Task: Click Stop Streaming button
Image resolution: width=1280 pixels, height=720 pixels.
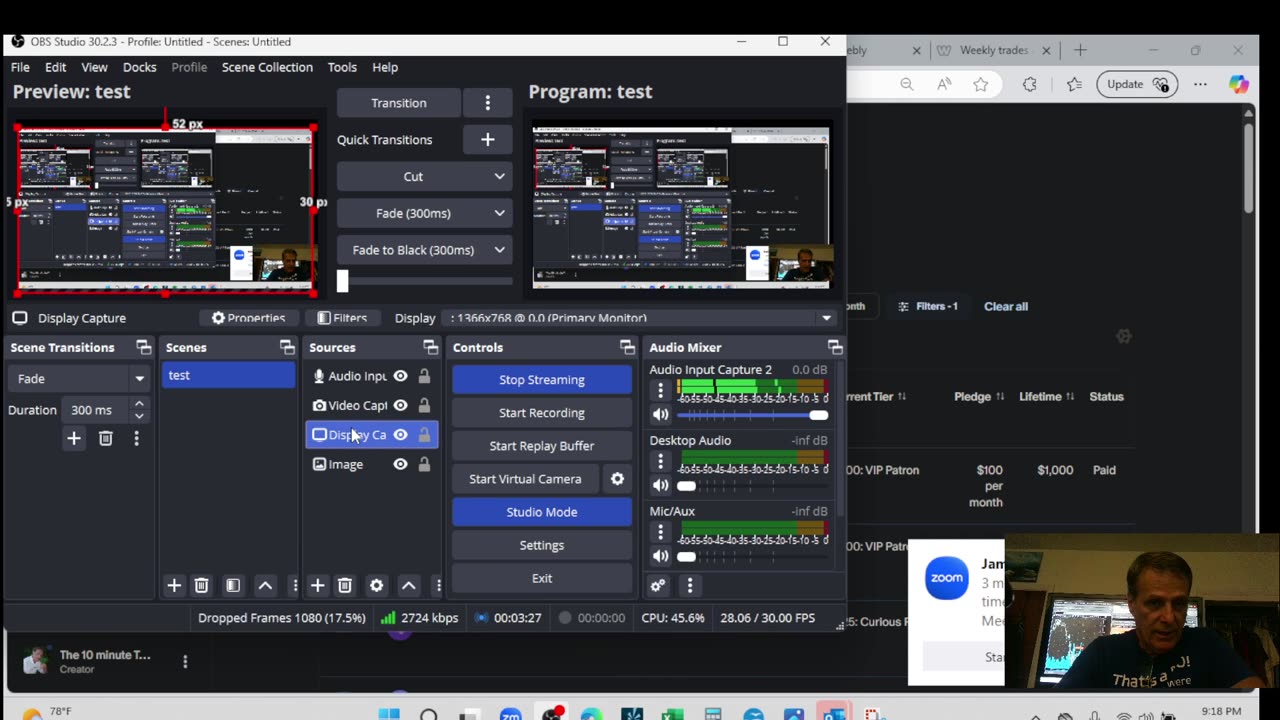Action: point(542,380)
